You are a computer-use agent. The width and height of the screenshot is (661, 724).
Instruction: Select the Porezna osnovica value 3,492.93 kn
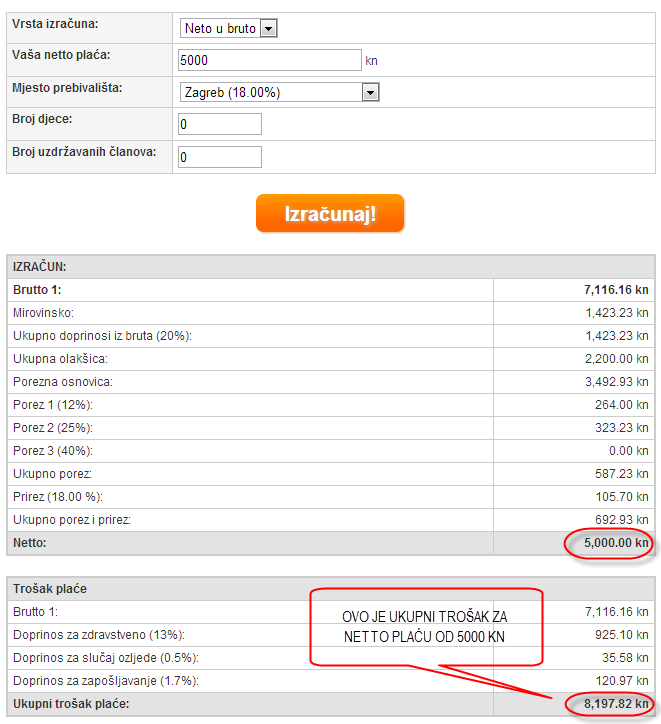[617, 382]
